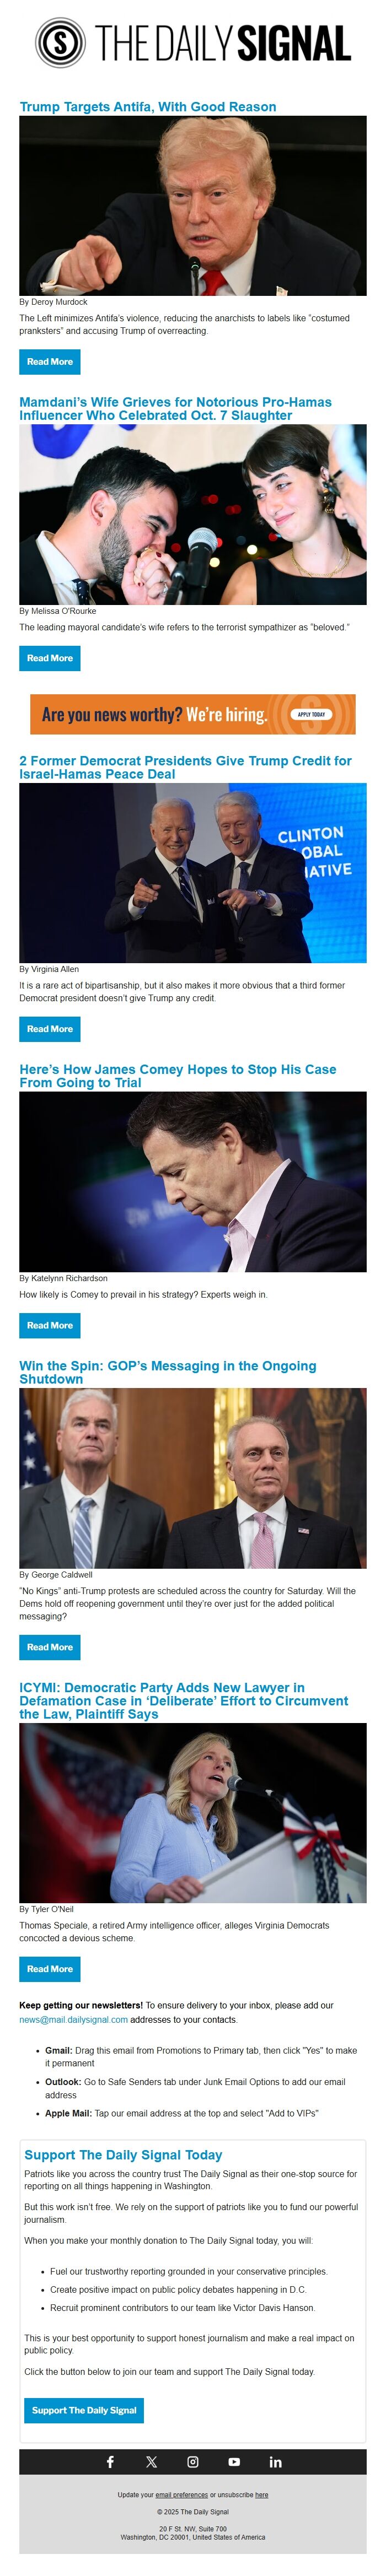The height and width of the screenshot is (2576, 386).
Task: Click Read More under the Mamdani article
Action: point(50,658)
